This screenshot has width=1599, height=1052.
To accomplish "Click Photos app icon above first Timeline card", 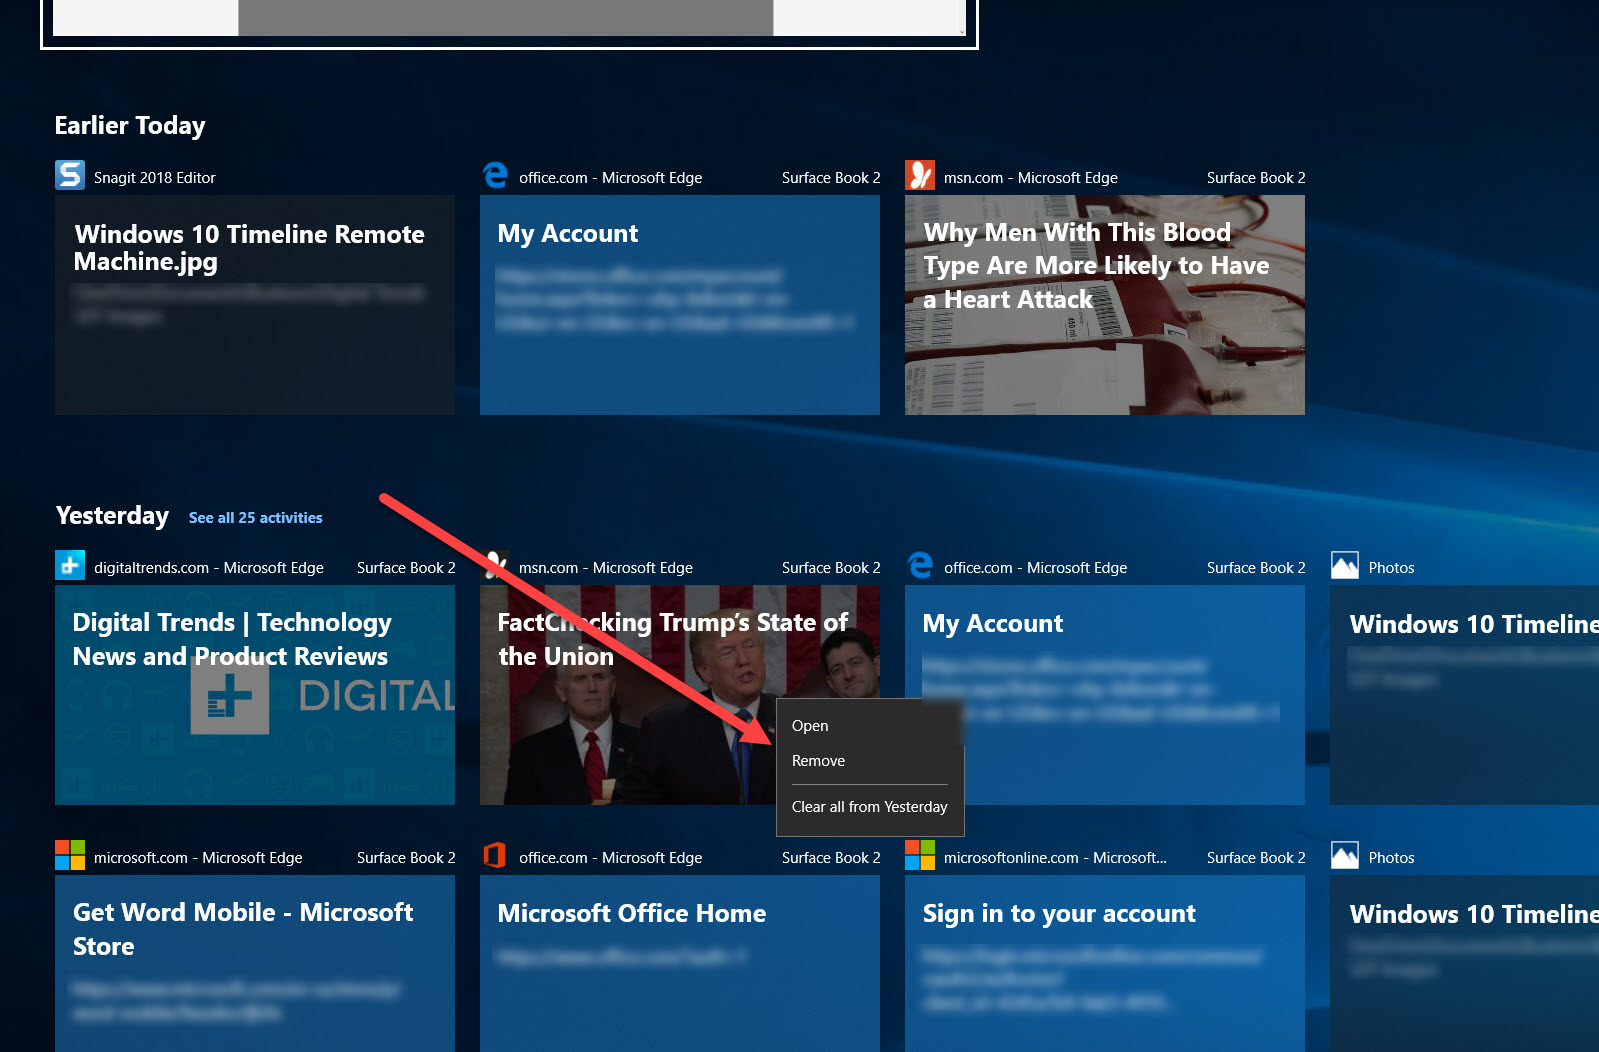I will pyautogui.click(x=1345, y=565).
